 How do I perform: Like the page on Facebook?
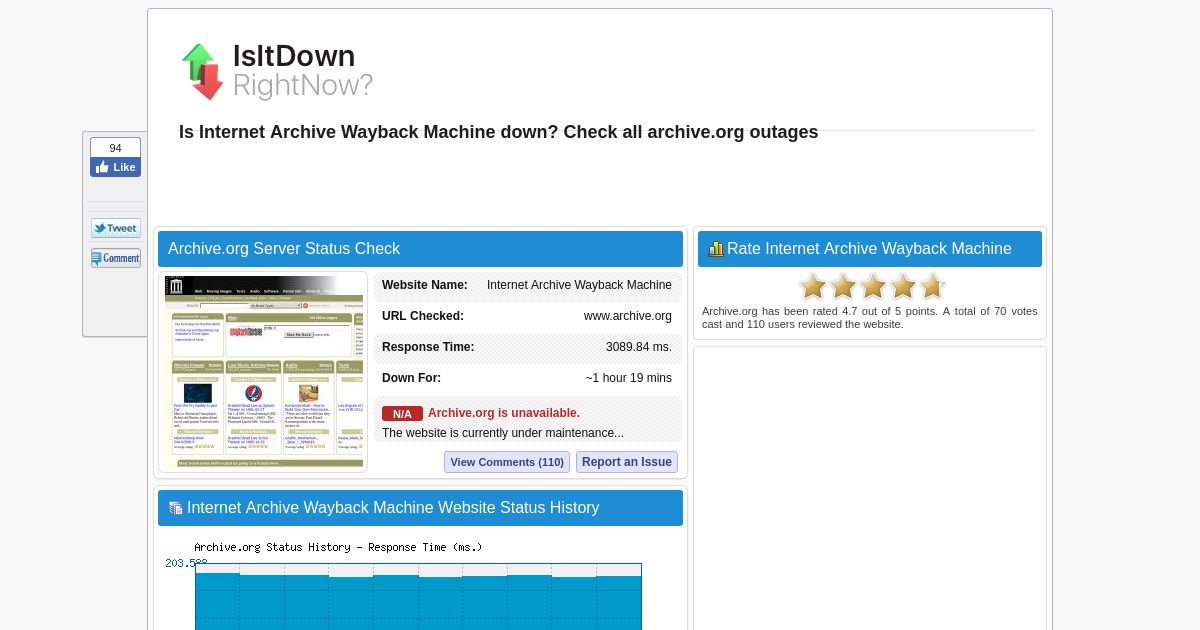pos(115,167)
